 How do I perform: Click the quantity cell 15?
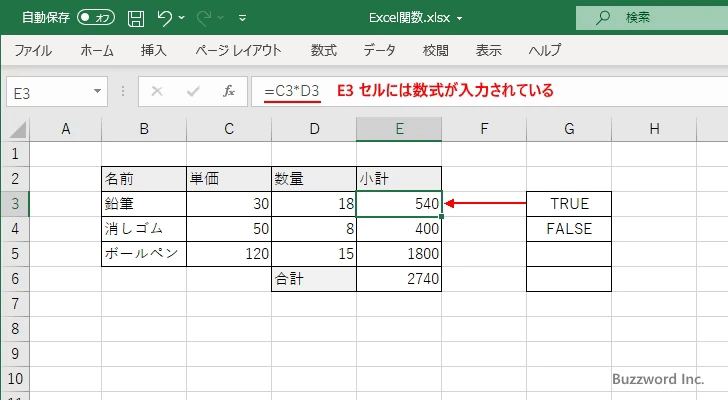pos(314,254)
